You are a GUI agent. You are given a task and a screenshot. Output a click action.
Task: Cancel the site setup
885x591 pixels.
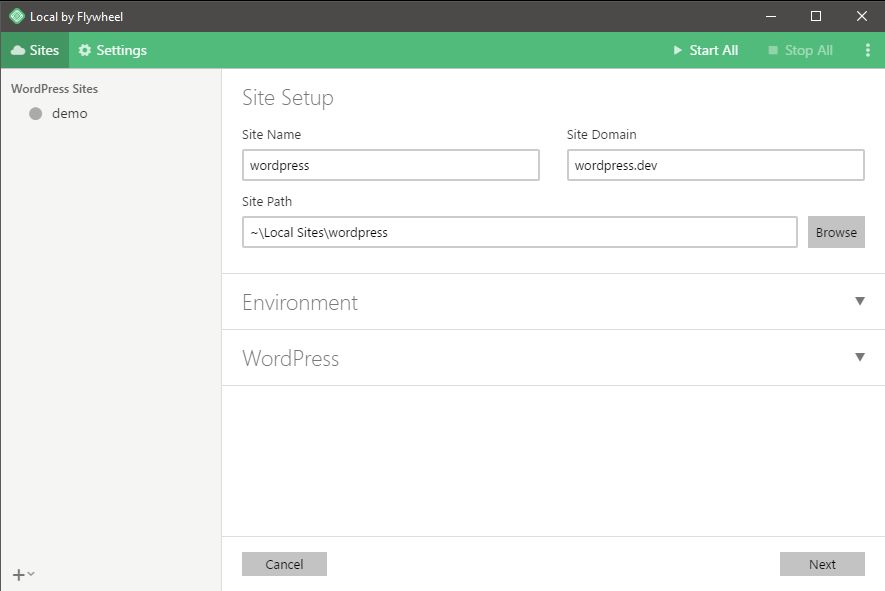click(284, 564)
